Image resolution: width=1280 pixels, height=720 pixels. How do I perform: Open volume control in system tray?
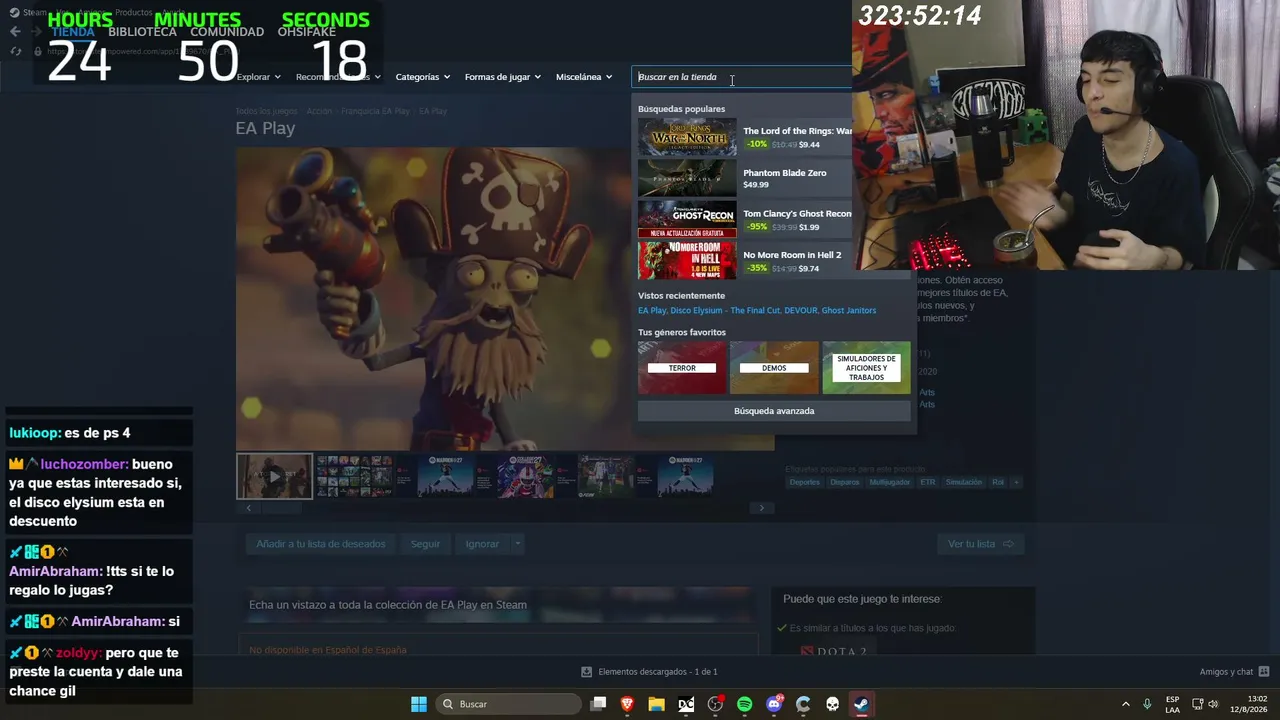pos(1213,704)
